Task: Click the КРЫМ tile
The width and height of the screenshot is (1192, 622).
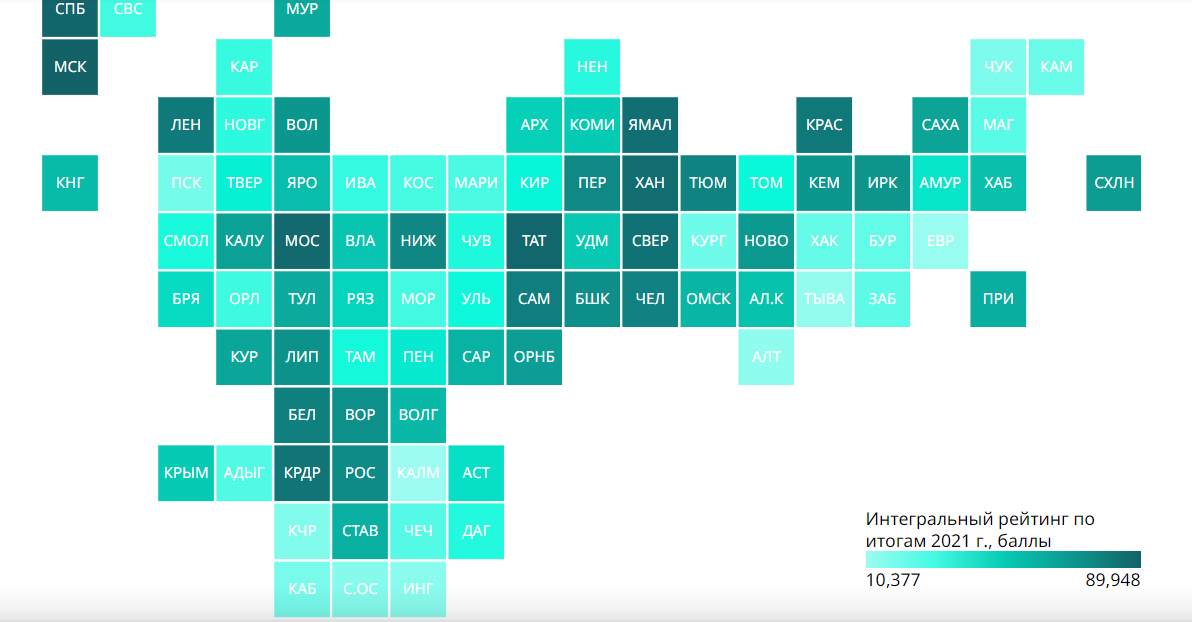Action: (186, 473)
